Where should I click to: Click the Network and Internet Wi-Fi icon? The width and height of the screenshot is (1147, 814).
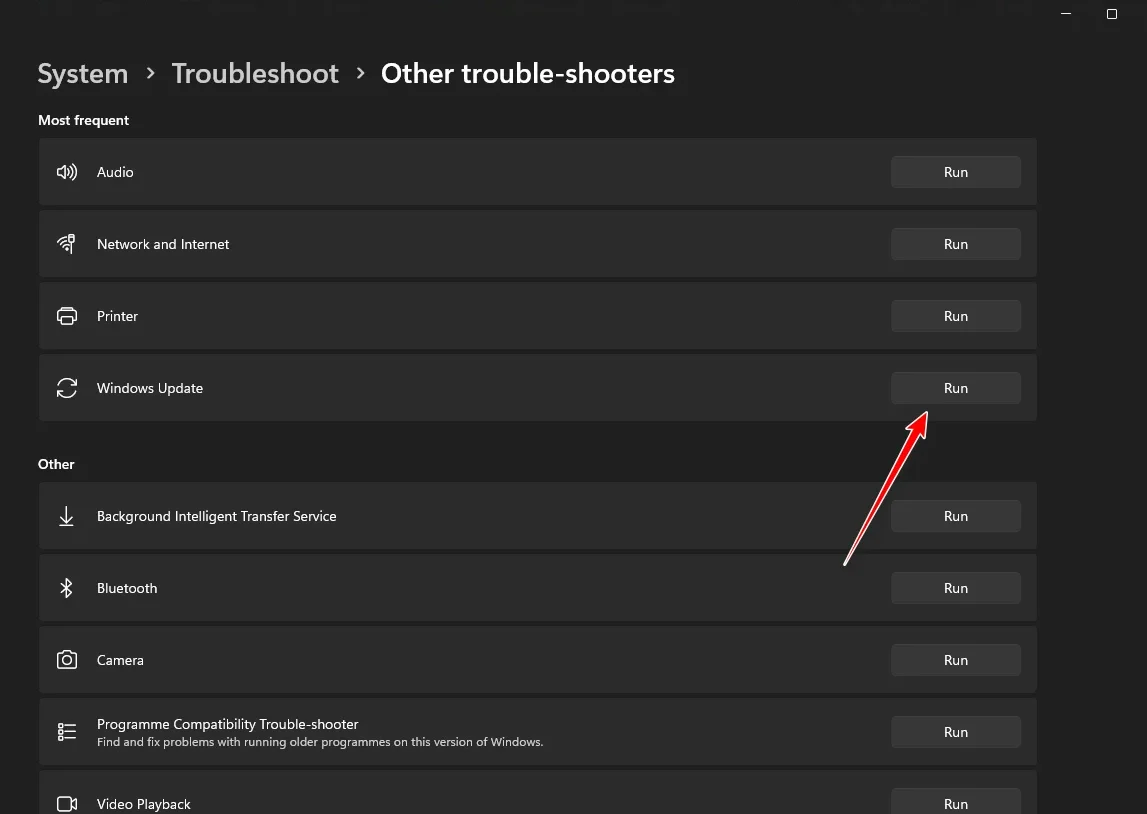coord(67,244)
